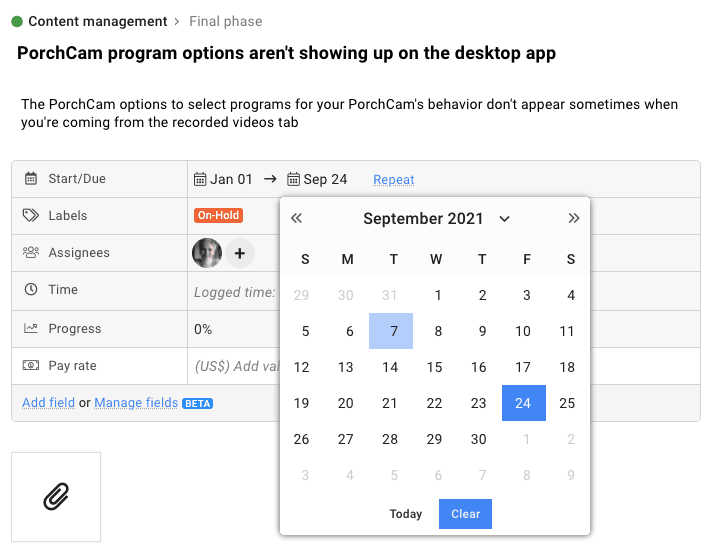Click the assignee avatar photo

tap(207, 253)
